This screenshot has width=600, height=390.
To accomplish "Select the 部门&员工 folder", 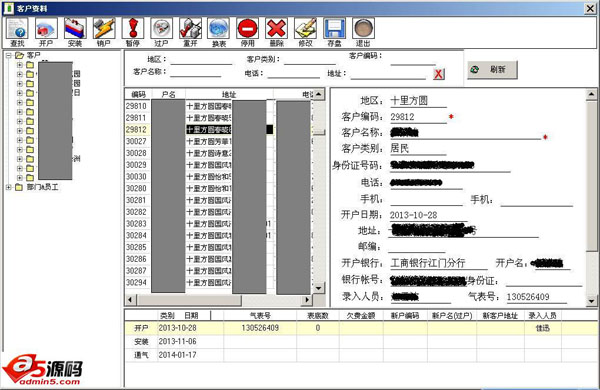I will 37,187.
